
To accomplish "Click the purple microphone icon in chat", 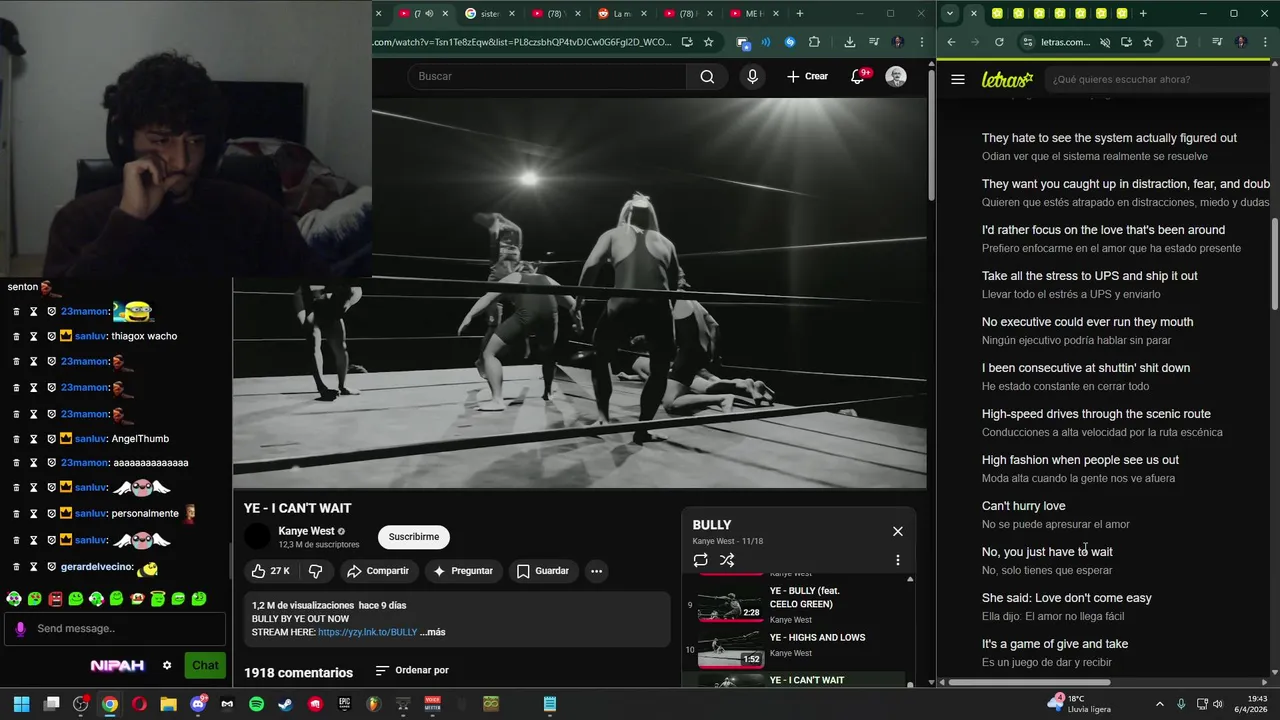I will (19, 629).
